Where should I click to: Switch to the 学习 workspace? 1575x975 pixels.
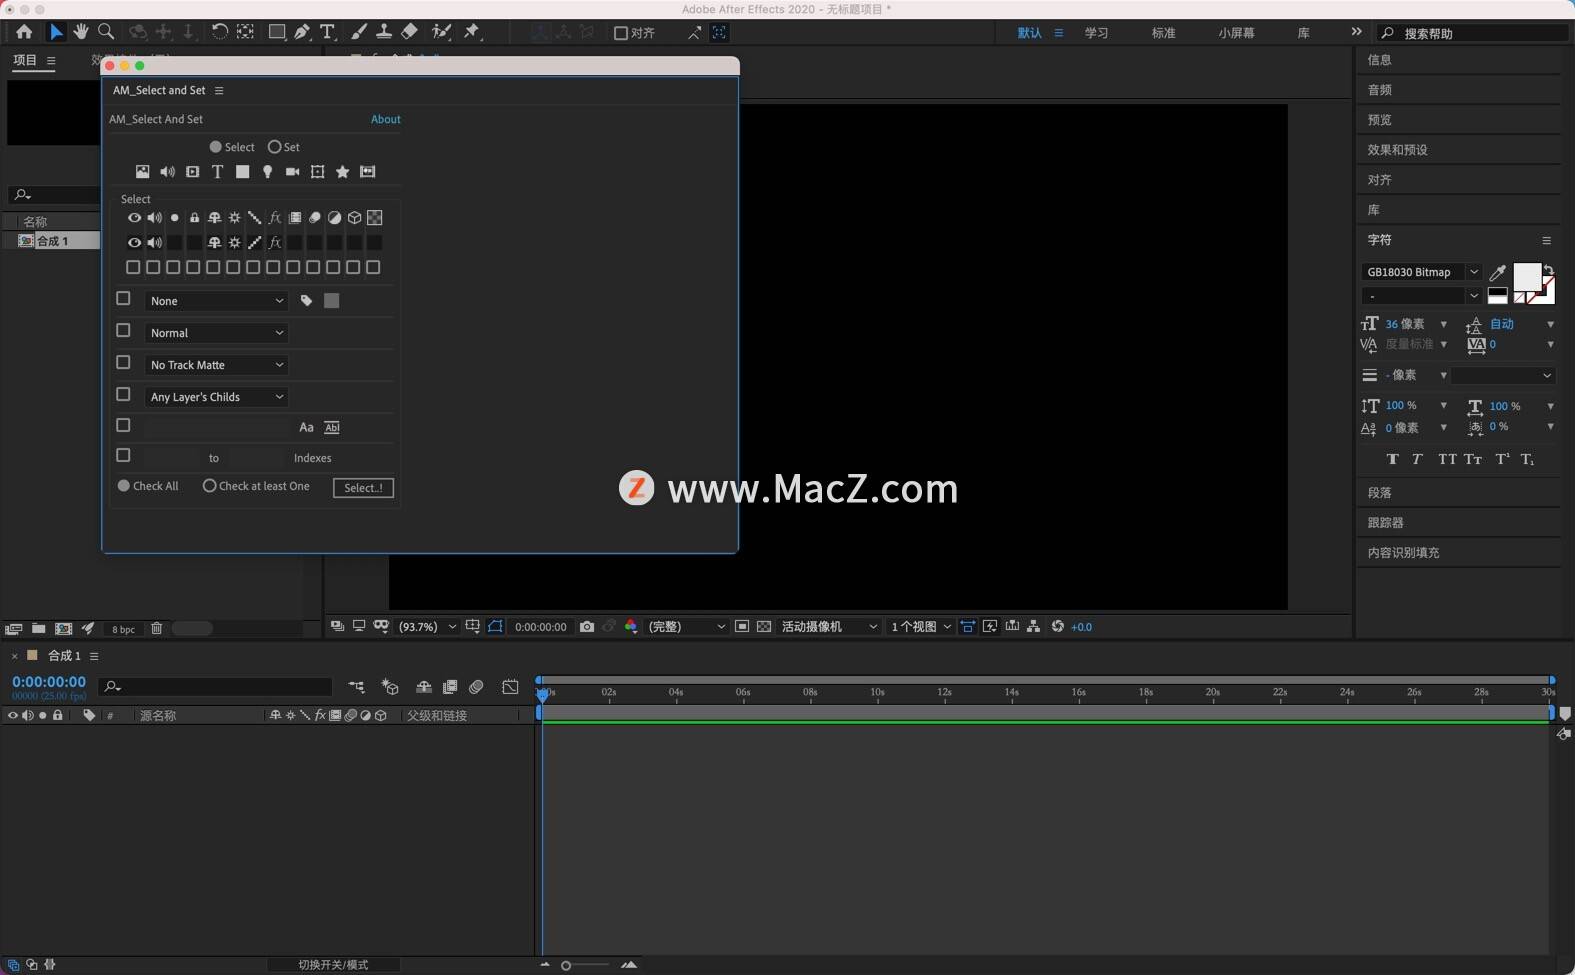[x=1096, y=33]
